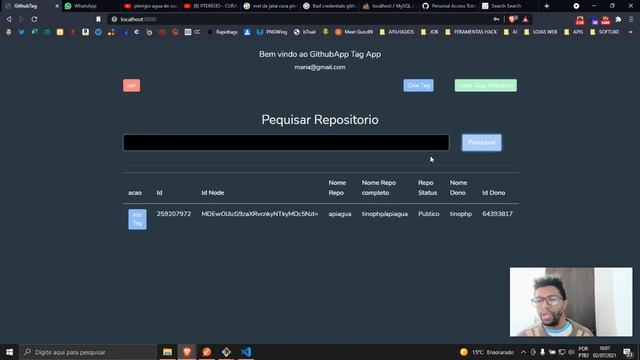Open the Windows notification center icon
Viewport: 640px width, 360px height.
click(627, 352)
